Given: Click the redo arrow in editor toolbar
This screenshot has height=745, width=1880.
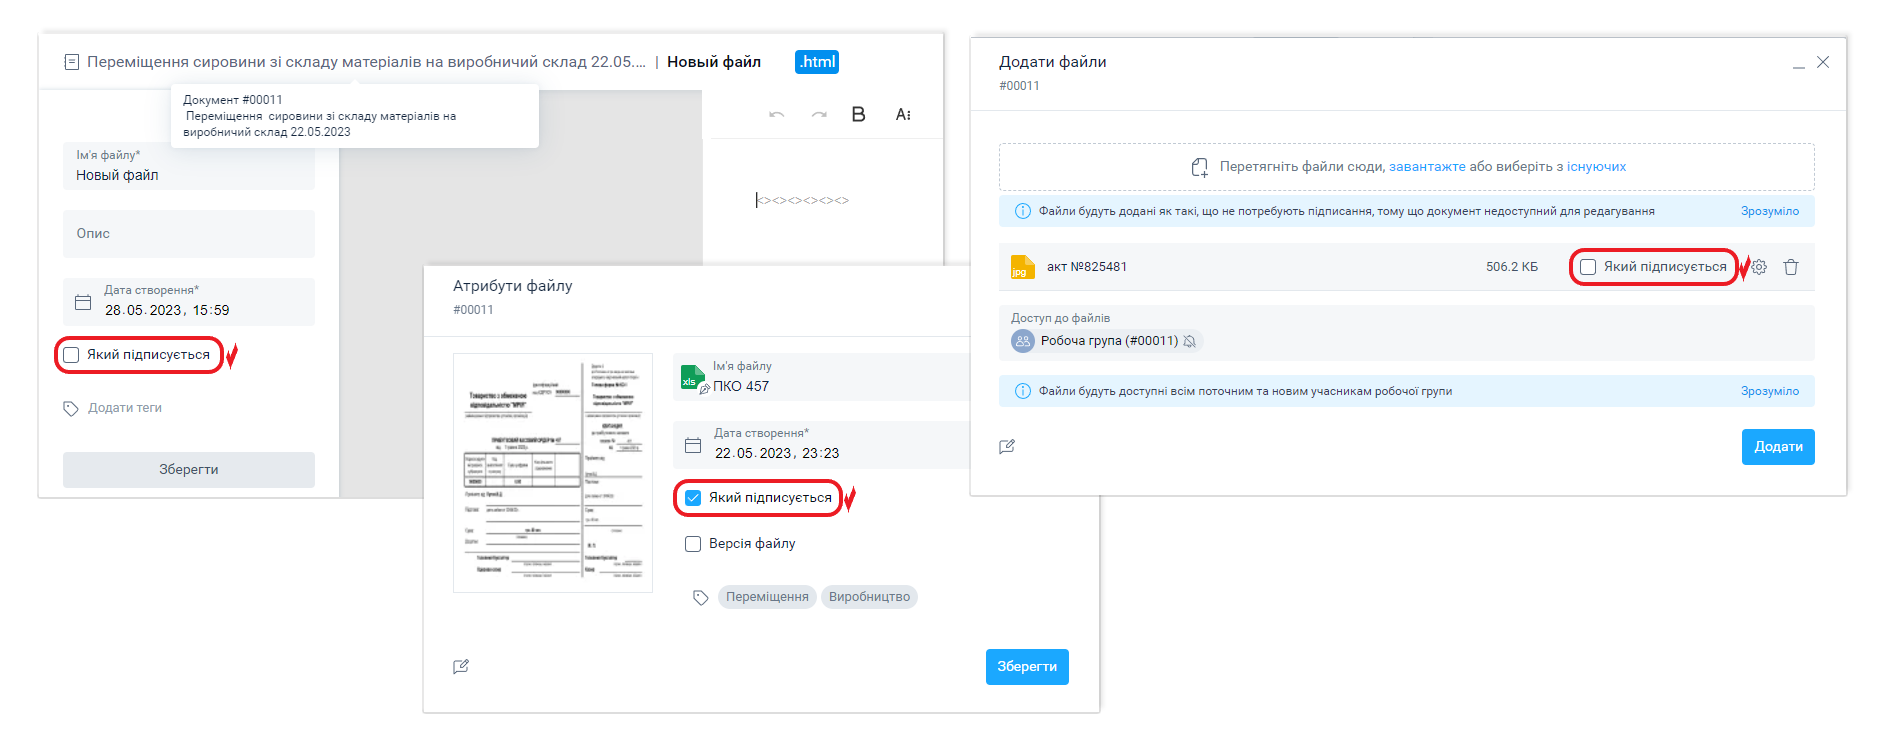Looking at the screenshot, I should point(819,115).
